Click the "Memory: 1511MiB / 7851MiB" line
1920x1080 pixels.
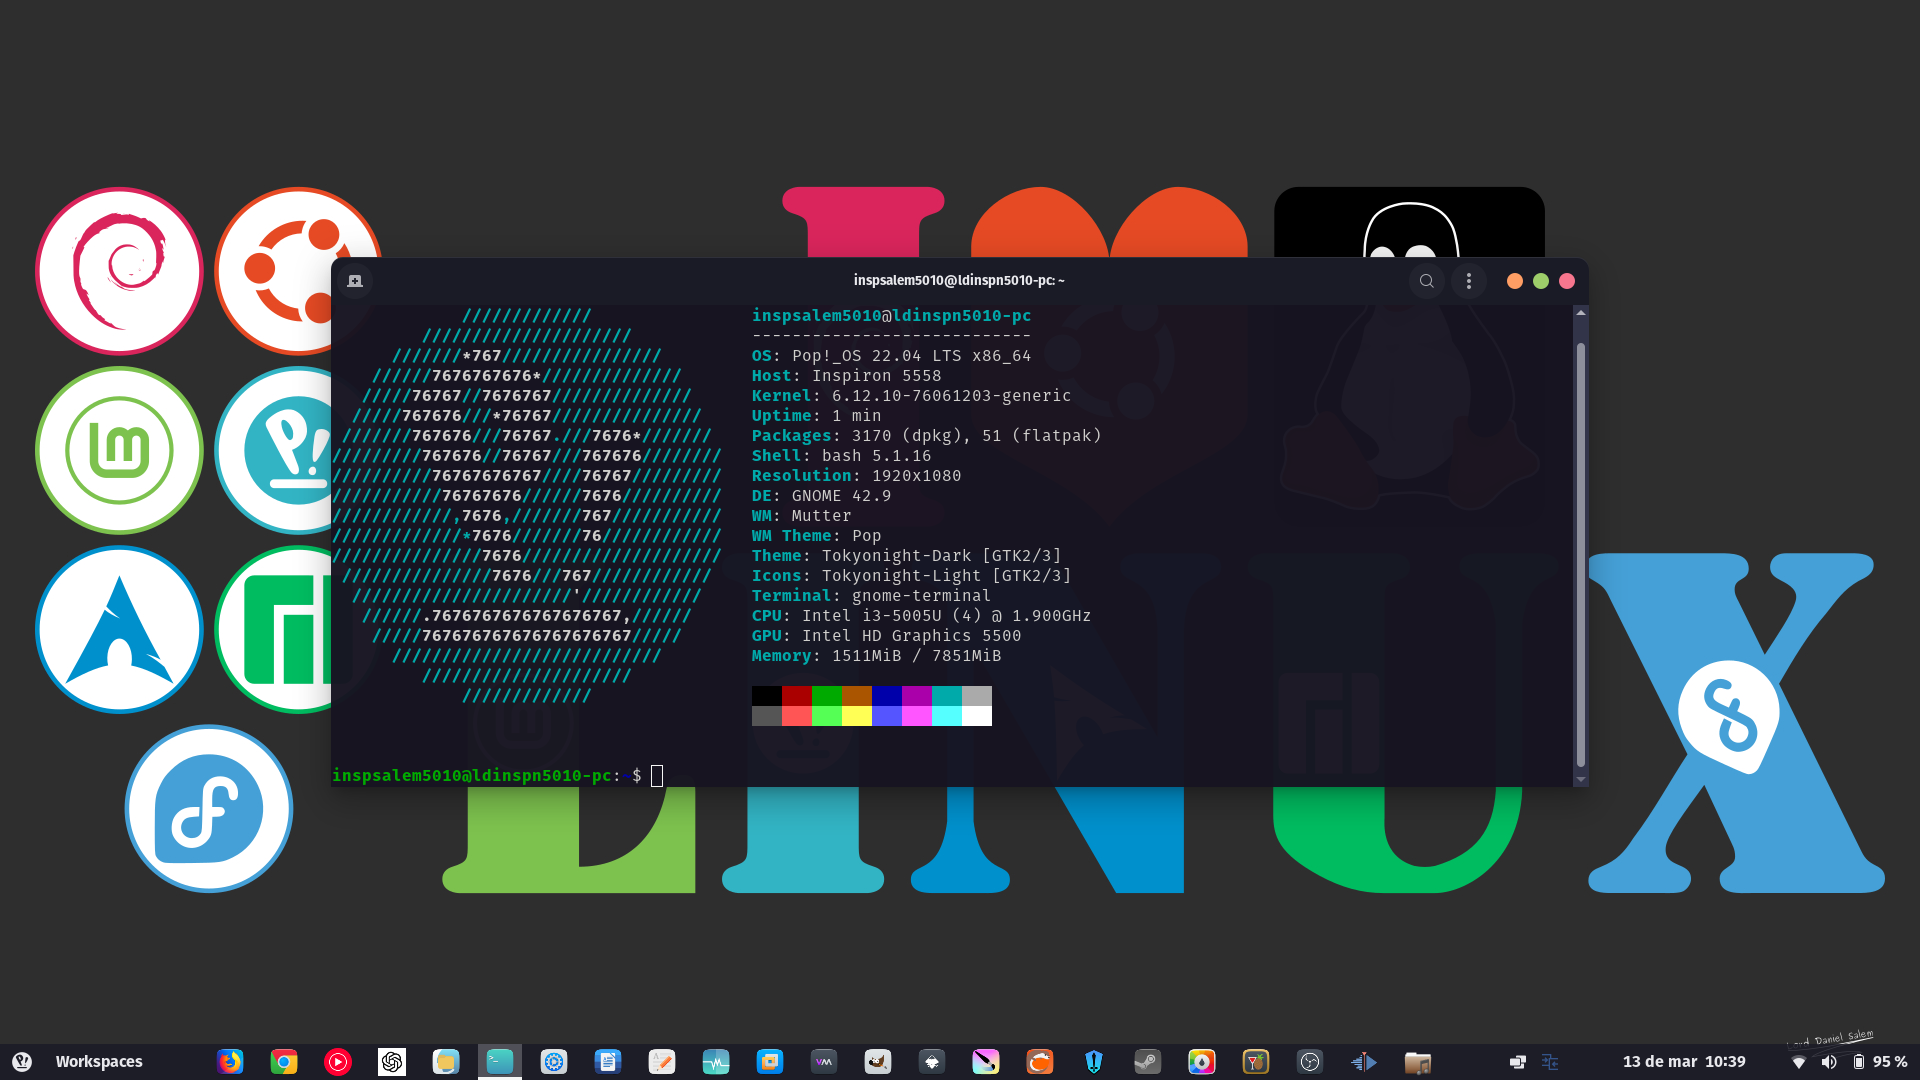[876, 656]
